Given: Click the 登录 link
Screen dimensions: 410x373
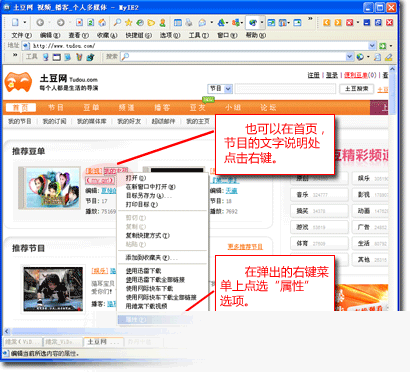Looking at the screenshot, I should tap(332, 75).
